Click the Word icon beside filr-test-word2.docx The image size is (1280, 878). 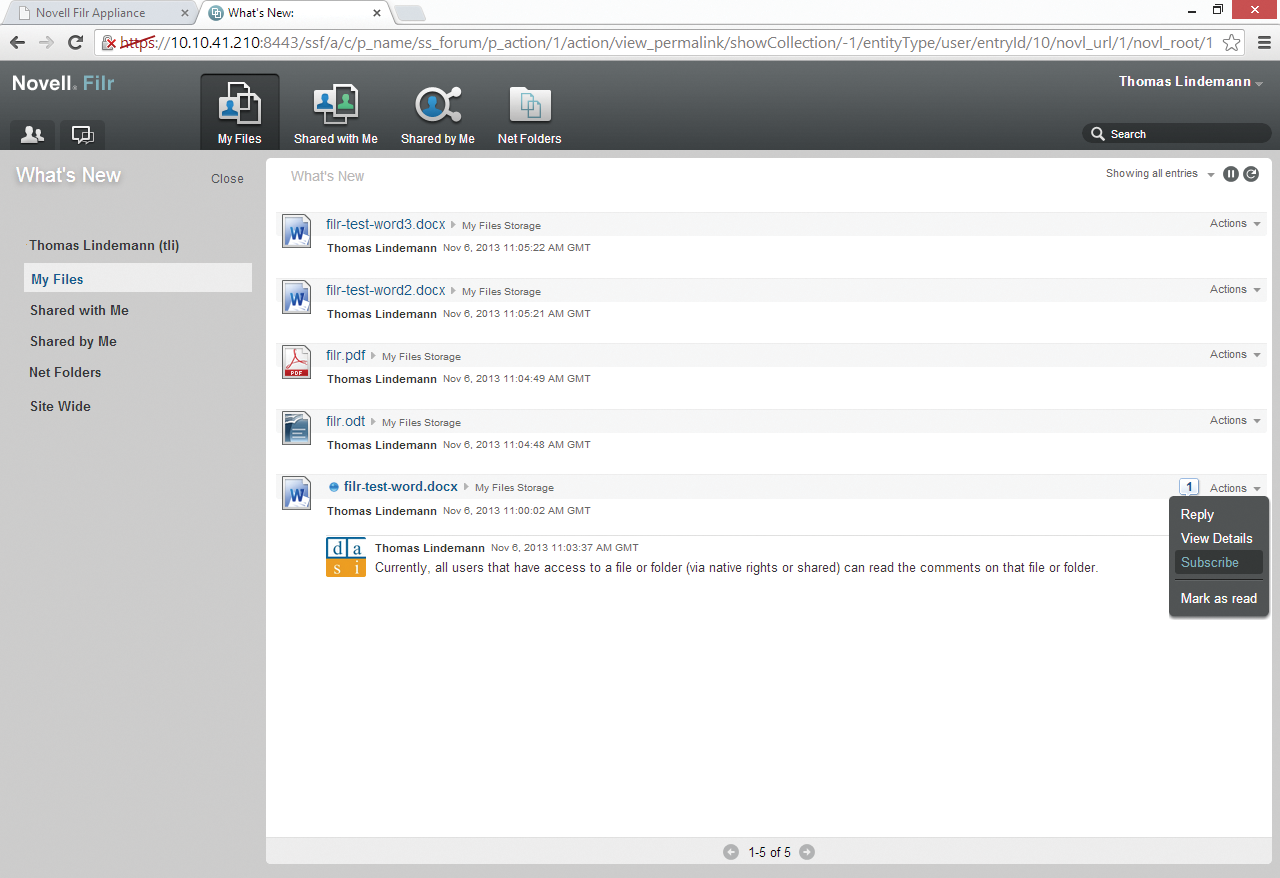click(x=296, y=297)
